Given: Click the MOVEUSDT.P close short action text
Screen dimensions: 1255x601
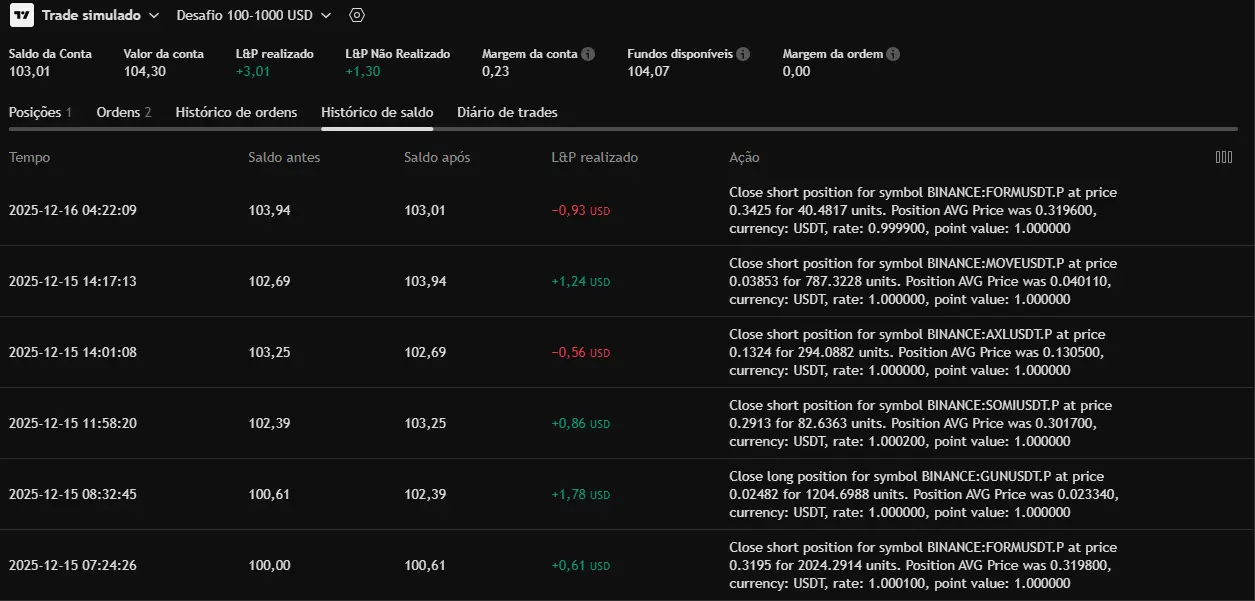Looking at the screenshot, I should tap(923, 281).
